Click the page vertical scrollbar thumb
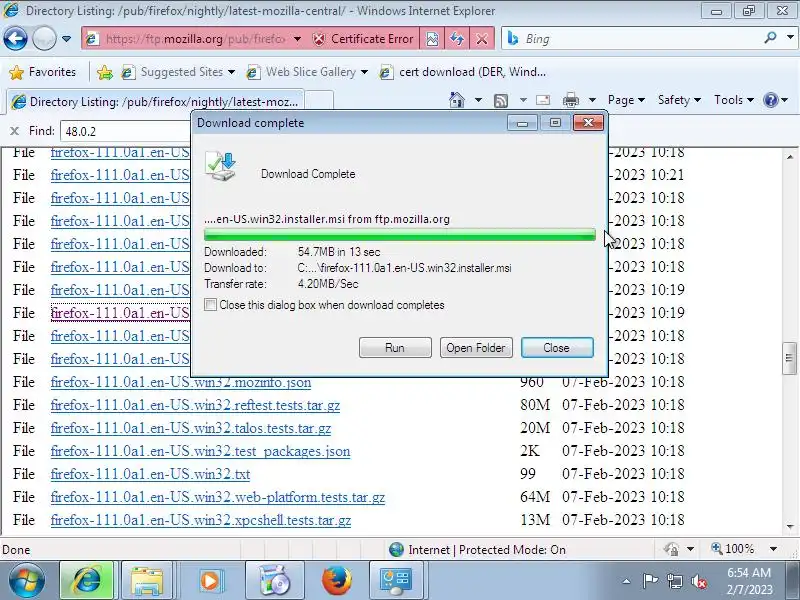The height and width of the screenshot is (600, 800). tap(789, 358)
